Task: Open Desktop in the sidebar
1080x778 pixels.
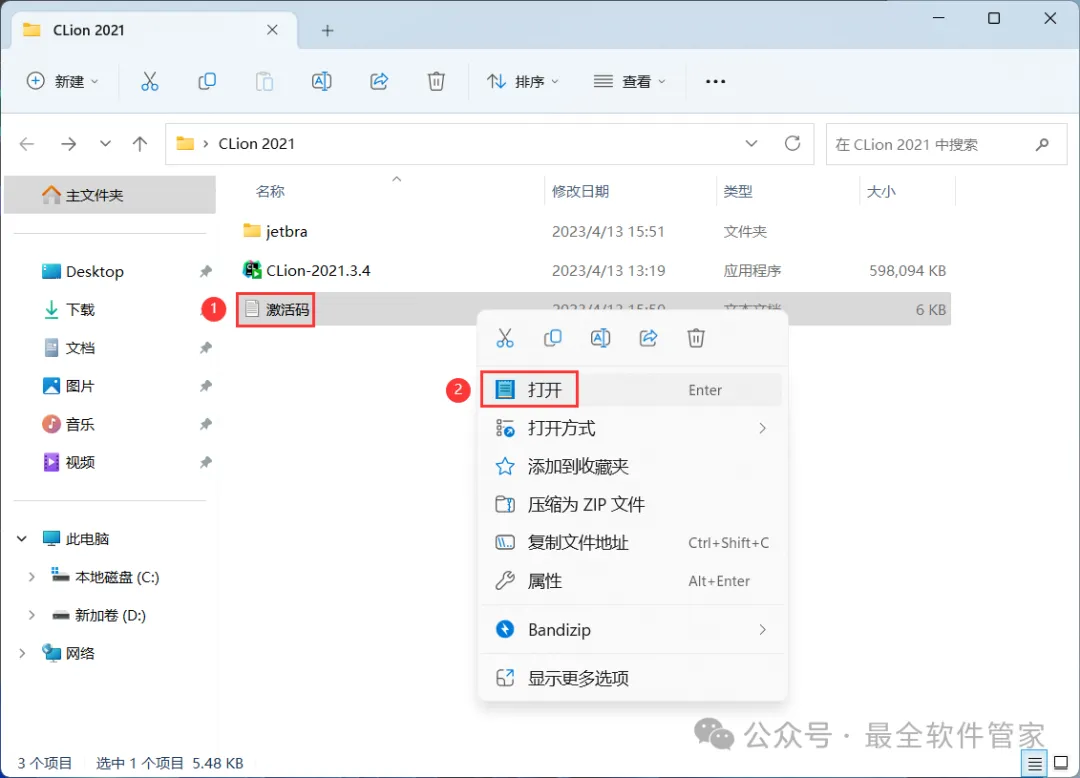Action: tap(94, 271)
